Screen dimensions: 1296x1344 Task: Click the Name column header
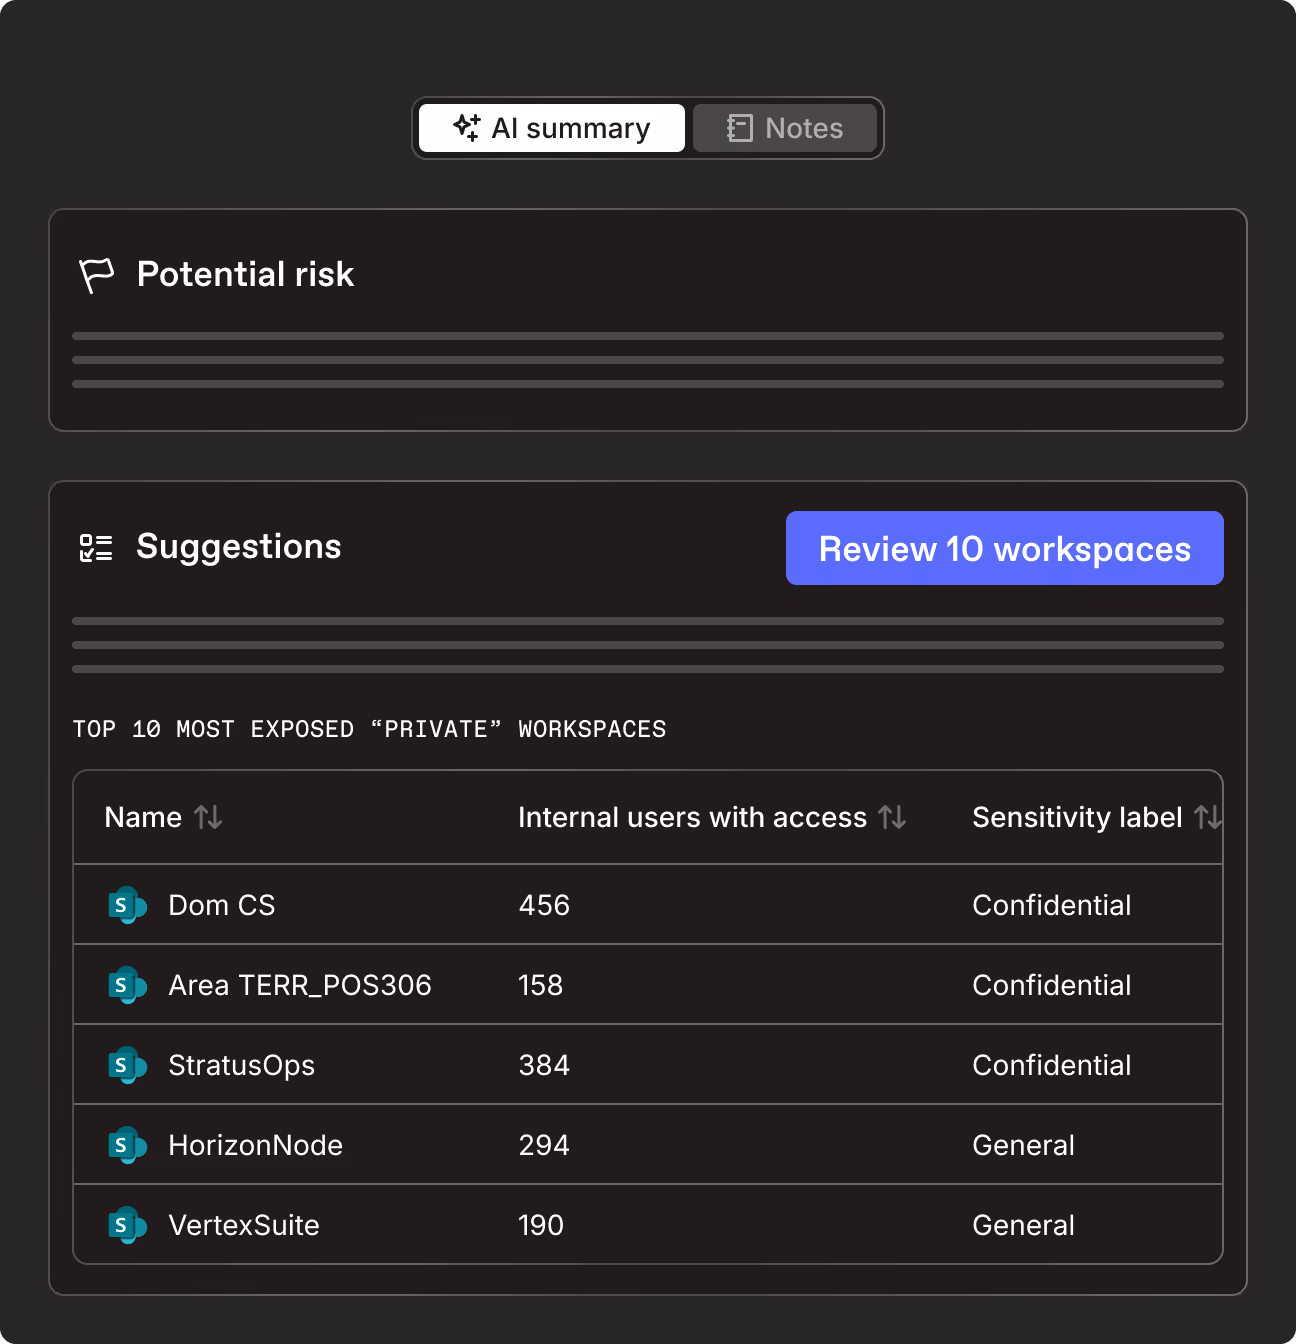143,817
